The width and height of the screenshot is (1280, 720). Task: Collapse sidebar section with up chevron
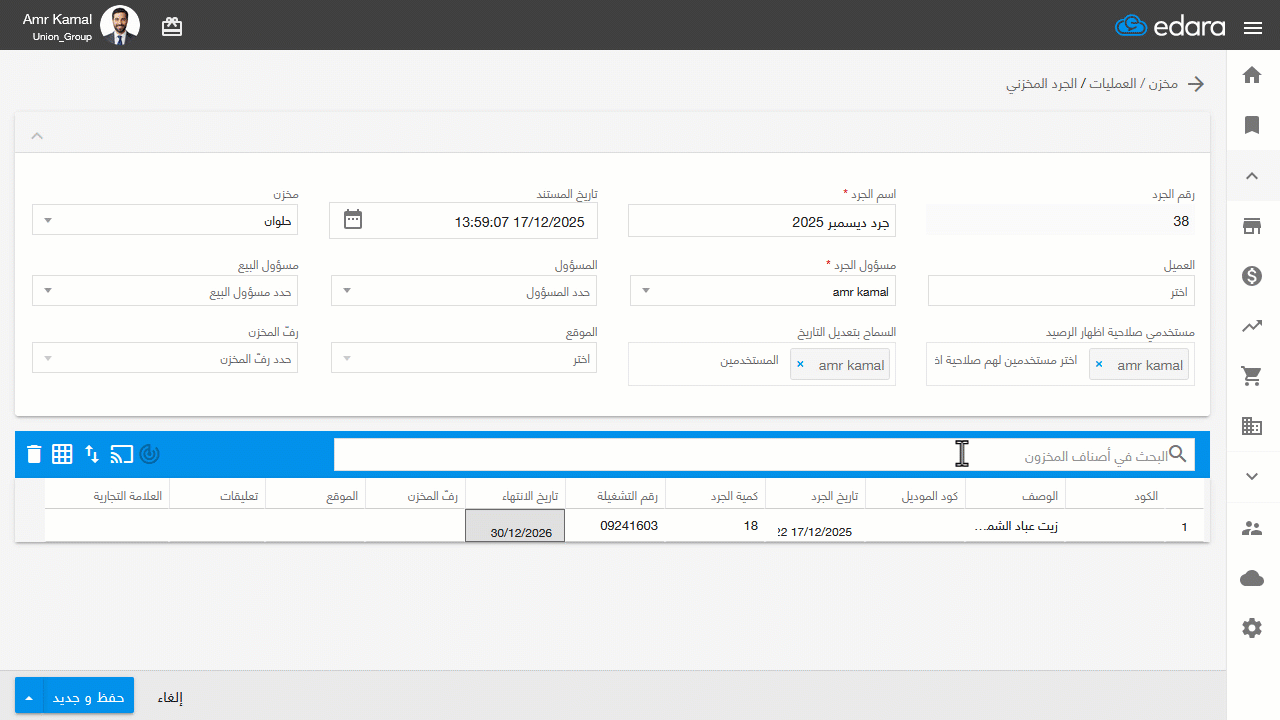click(x=1252, y=176)
